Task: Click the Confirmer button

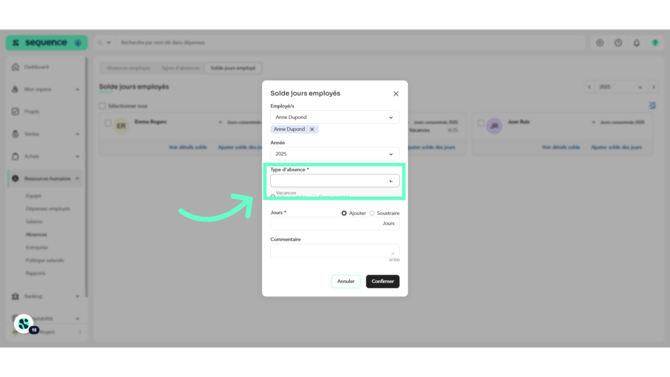Action: [382, 281]
